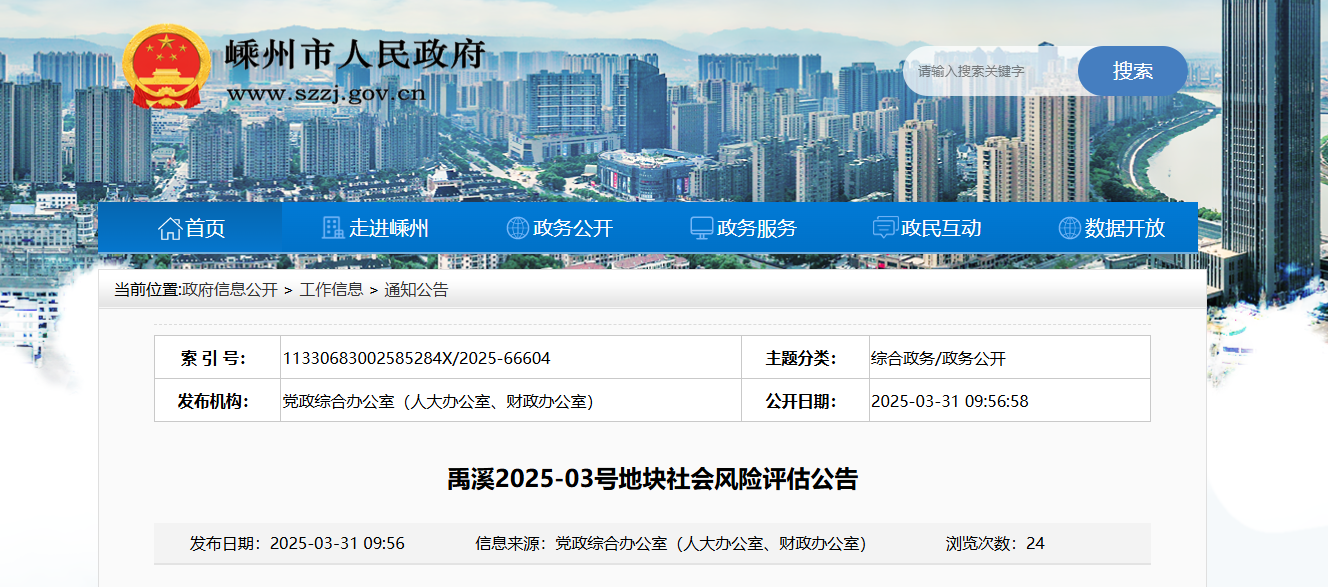Open the 数据开放 navigation tab

click(1110, 228)
